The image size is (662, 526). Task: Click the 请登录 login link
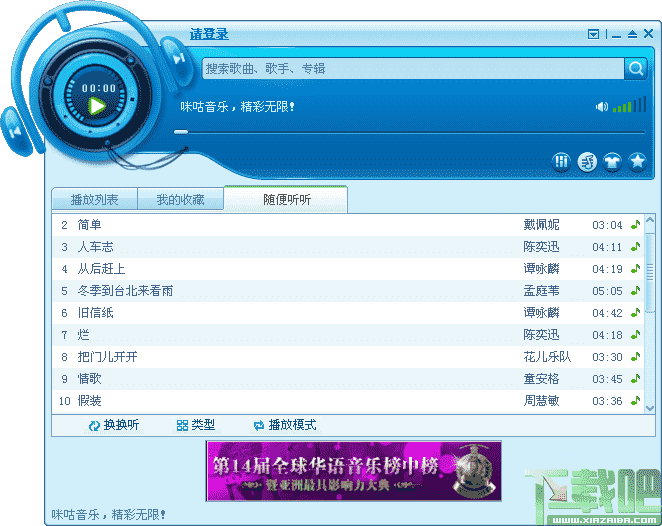click(209, 34)
